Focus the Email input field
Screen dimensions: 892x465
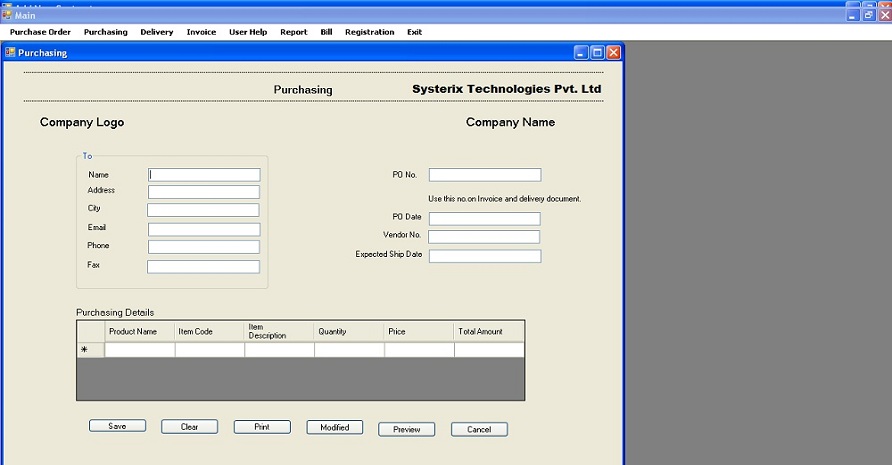(204, 229)
